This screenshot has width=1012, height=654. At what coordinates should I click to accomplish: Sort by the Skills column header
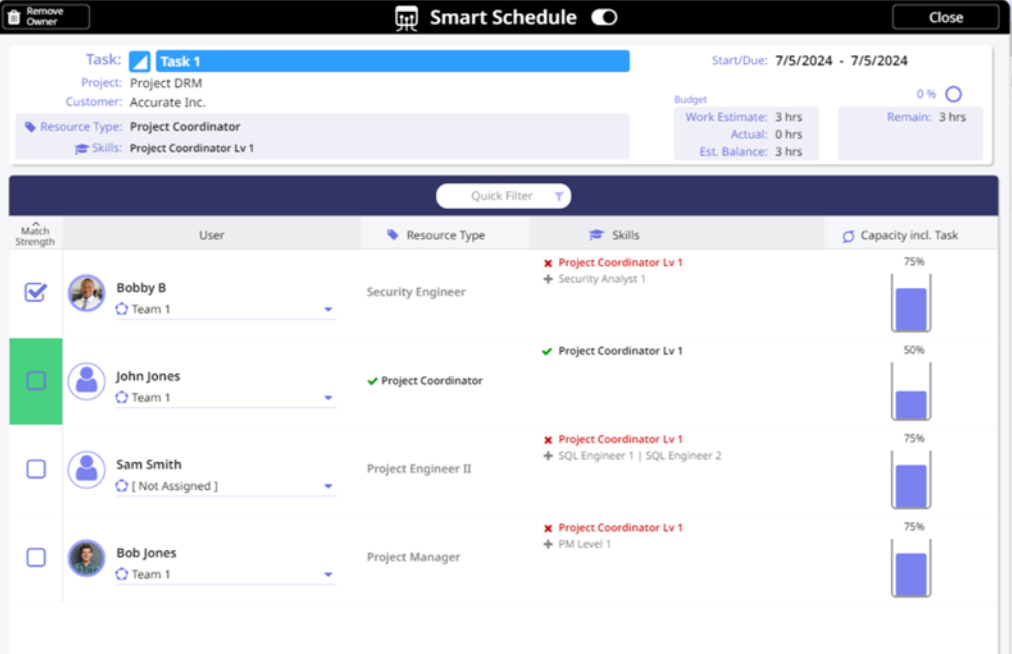click(625, 236)
